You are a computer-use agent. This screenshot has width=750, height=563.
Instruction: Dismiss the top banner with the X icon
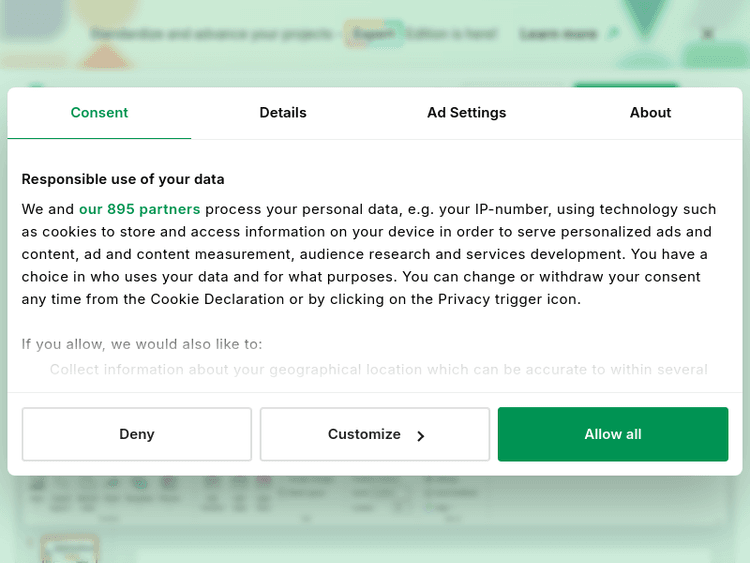coord(708,34)
